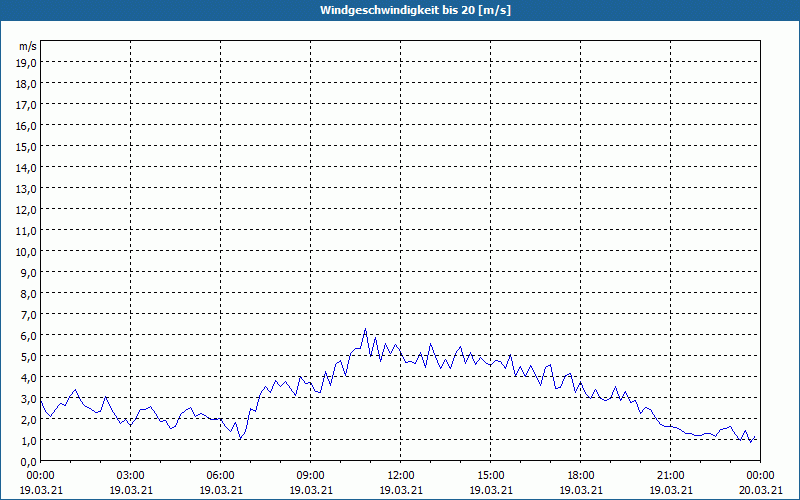The height and width of the screenshot is (500, 800).
Task: Select the "06:00" x-axis time label
Action: (x=220, y=476)
